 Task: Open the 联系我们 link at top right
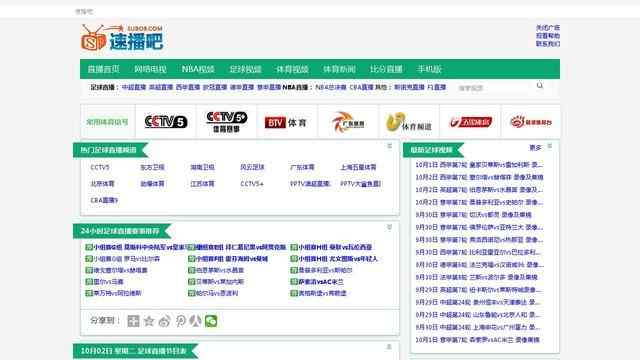(548, 44)
